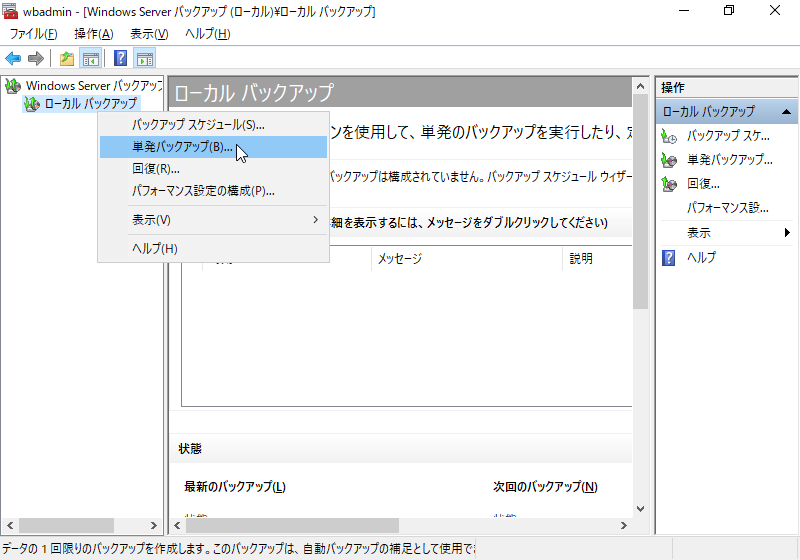Open the 表示(V) submenu in the context menu

coord(213,220)
